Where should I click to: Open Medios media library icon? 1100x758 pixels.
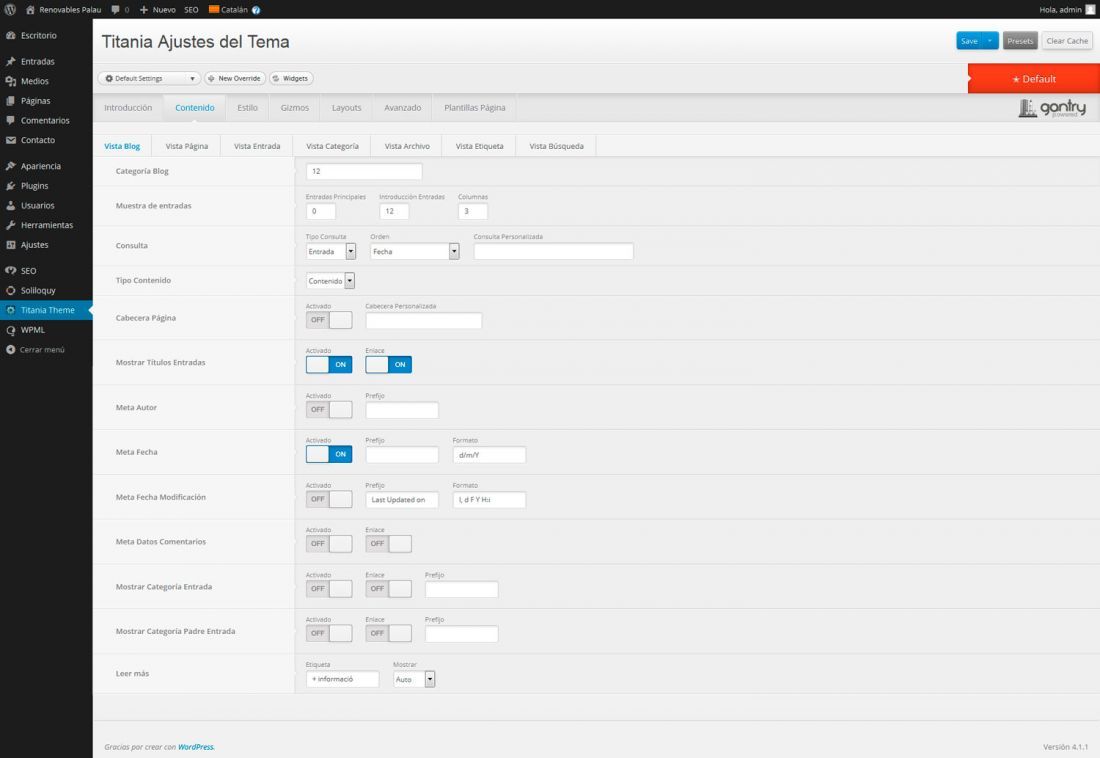(11, 81)
